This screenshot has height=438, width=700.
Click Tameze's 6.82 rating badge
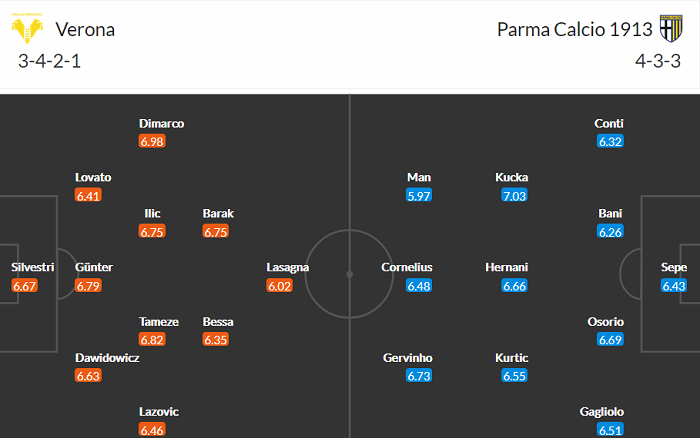tap(152, 340)
